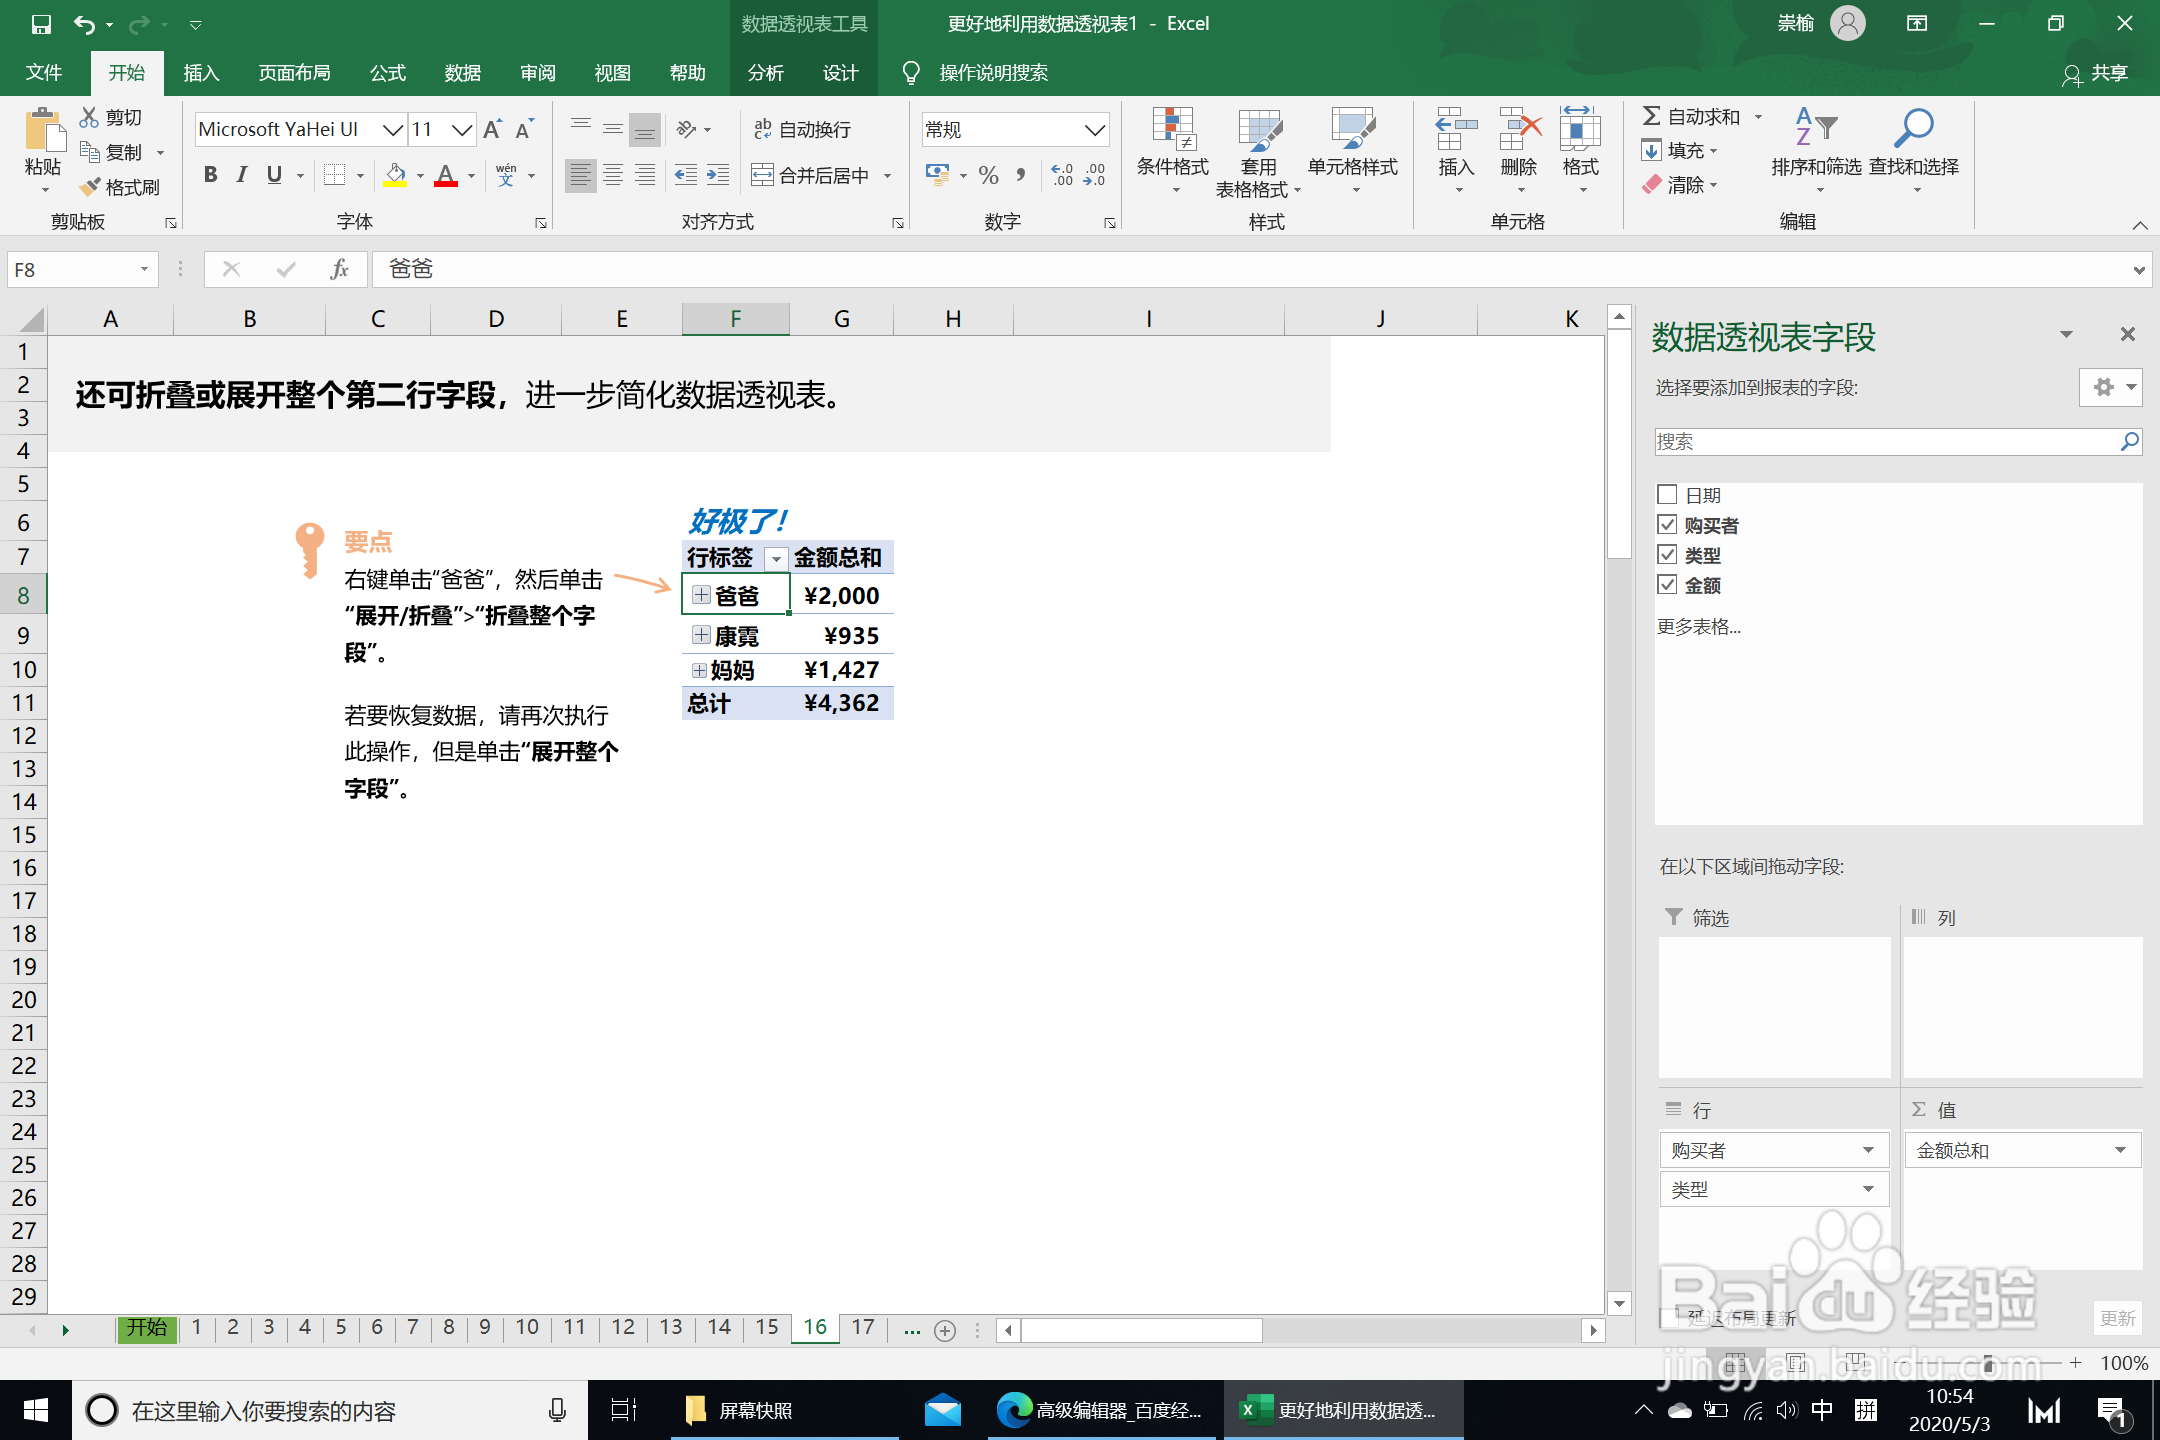The width and height of the screenshot is (2160, 1440).
Task: Open pivot fields panel gear tools
Action: point(2110,387)
